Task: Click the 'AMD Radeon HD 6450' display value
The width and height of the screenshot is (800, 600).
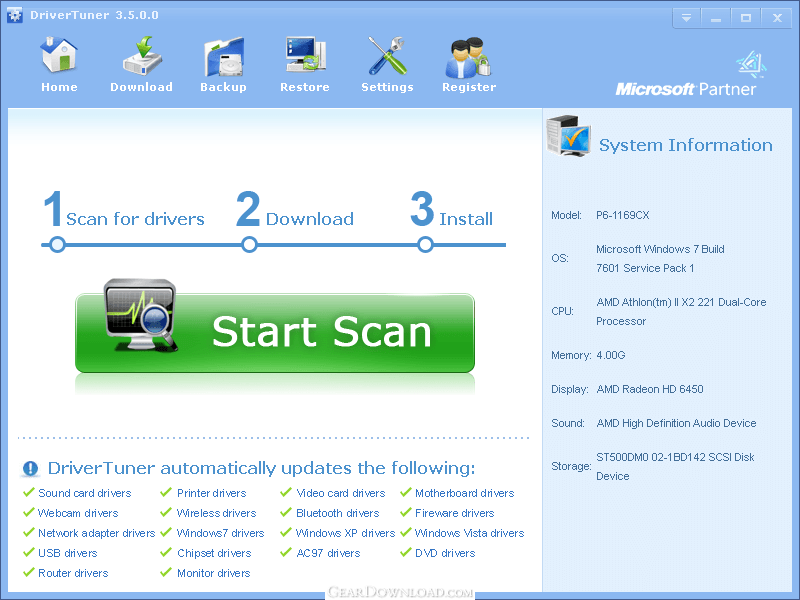Action: pos(649,389)
